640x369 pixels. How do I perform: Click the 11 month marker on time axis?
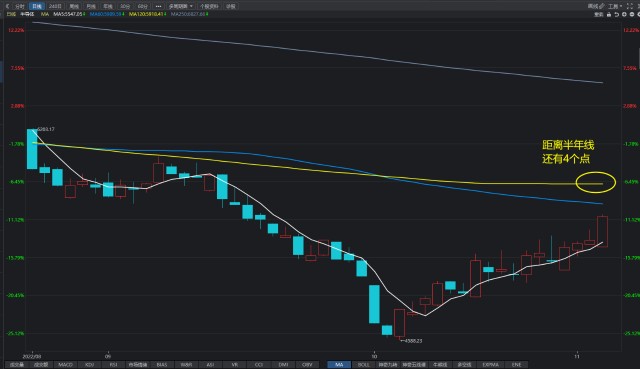(x=576, y=356)
